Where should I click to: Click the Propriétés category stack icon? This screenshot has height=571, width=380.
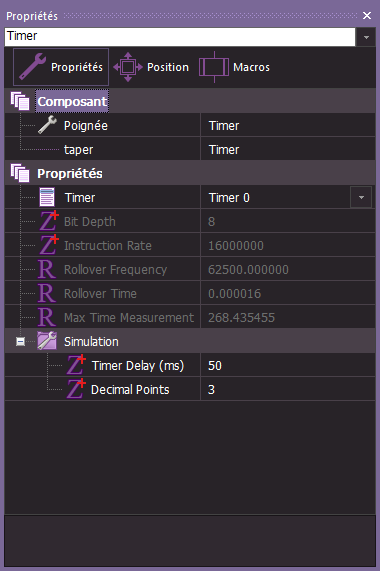click(x=20, y=173)
